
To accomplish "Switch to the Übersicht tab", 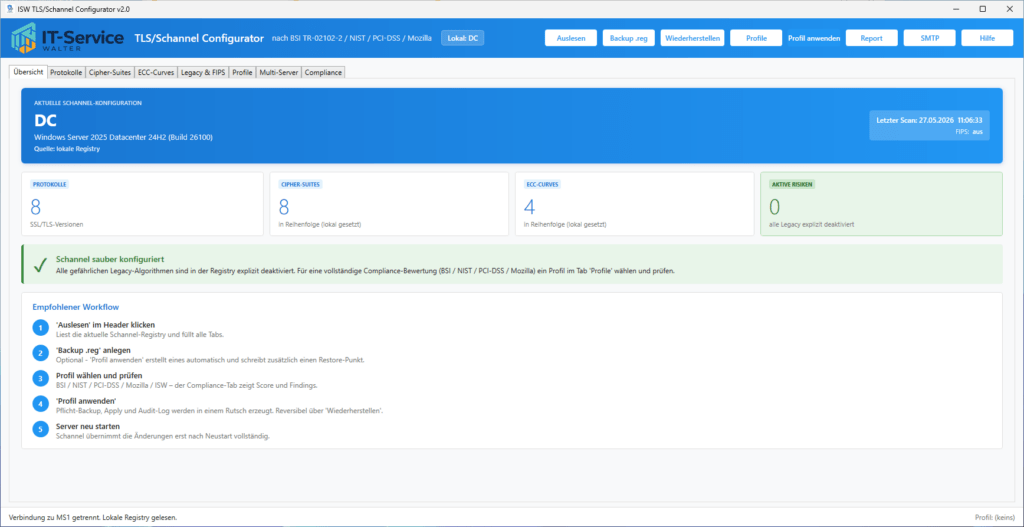I will (x=28, y=72).
